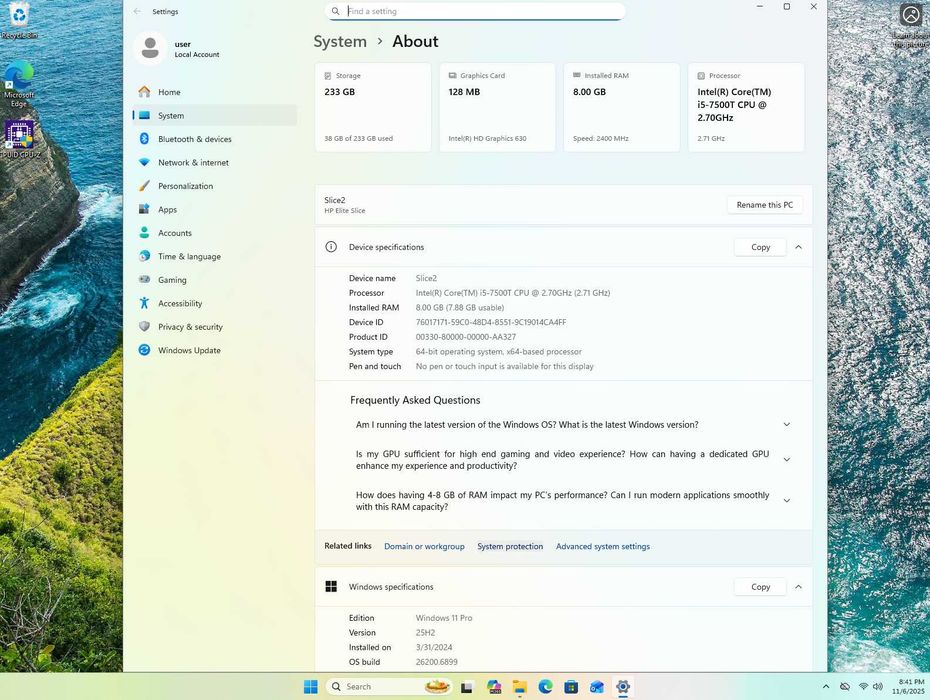Screen dimensions: 930x700
Task: Open Advanced system settings link
Action: (603, 546)
